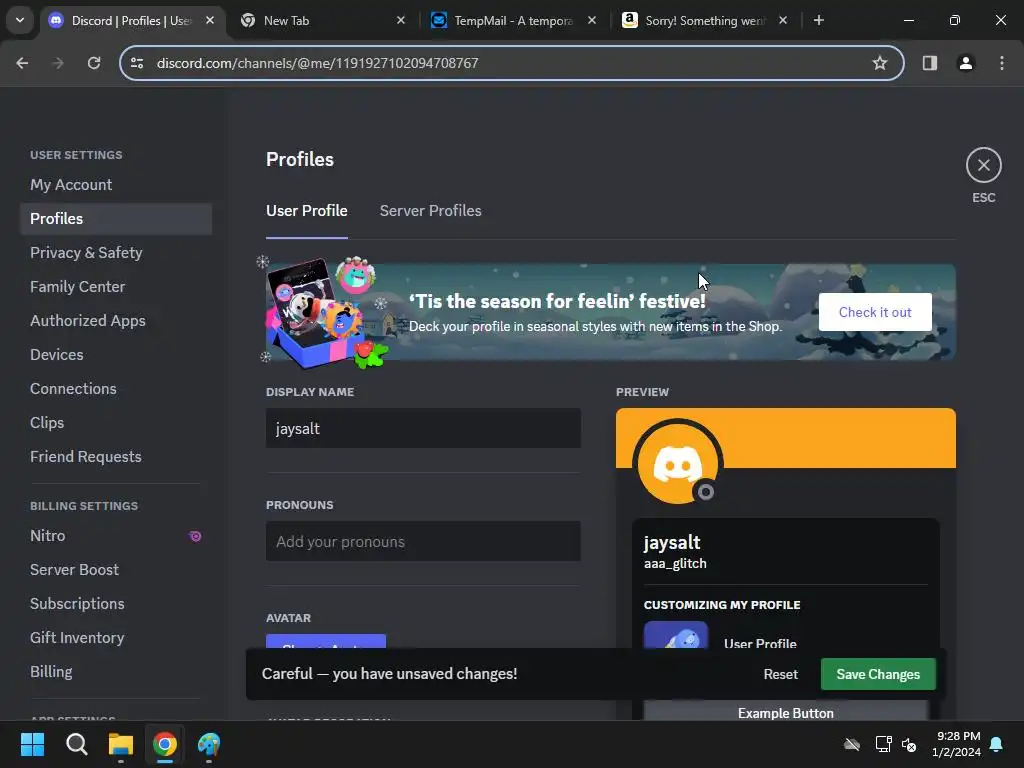Screen dimensions: 1024x768
Task: Close the New Tab tab
Action: click(401, 20)
